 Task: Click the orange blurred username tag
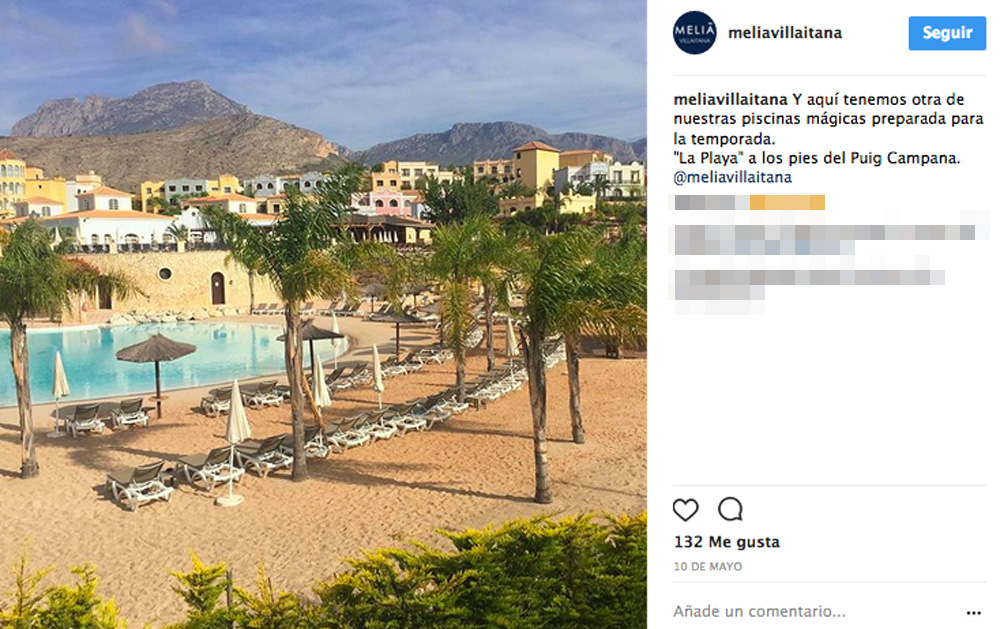coord(787,203)
